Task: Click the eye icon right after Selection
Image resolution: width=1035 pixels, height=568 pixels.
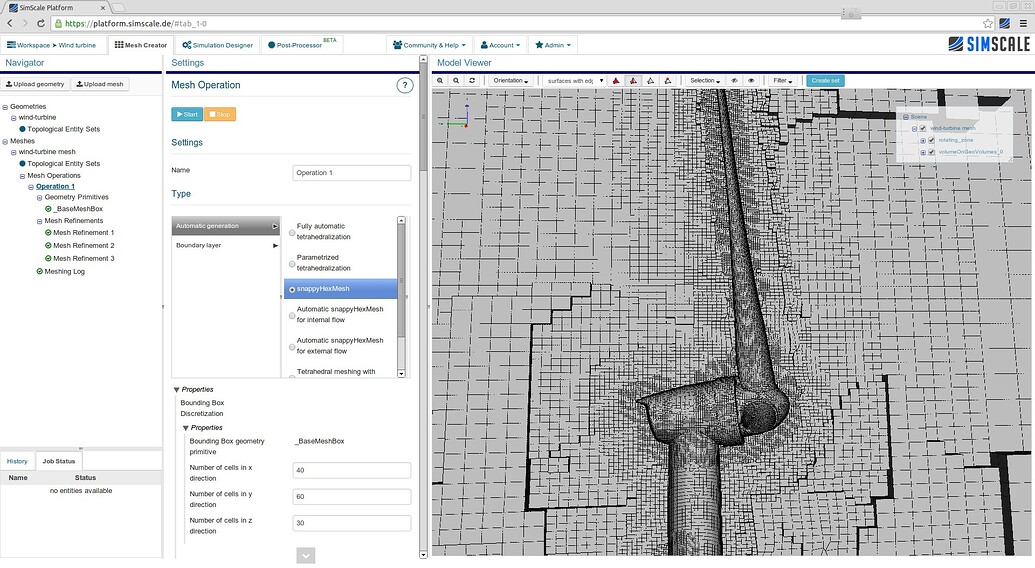Action: point(734,80)
